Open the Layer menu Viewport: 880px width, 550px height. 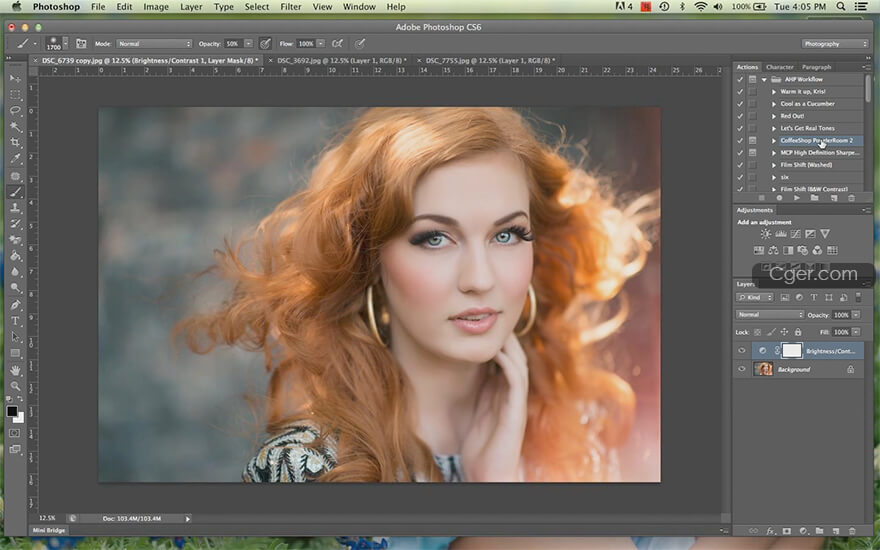click(191, 7)
